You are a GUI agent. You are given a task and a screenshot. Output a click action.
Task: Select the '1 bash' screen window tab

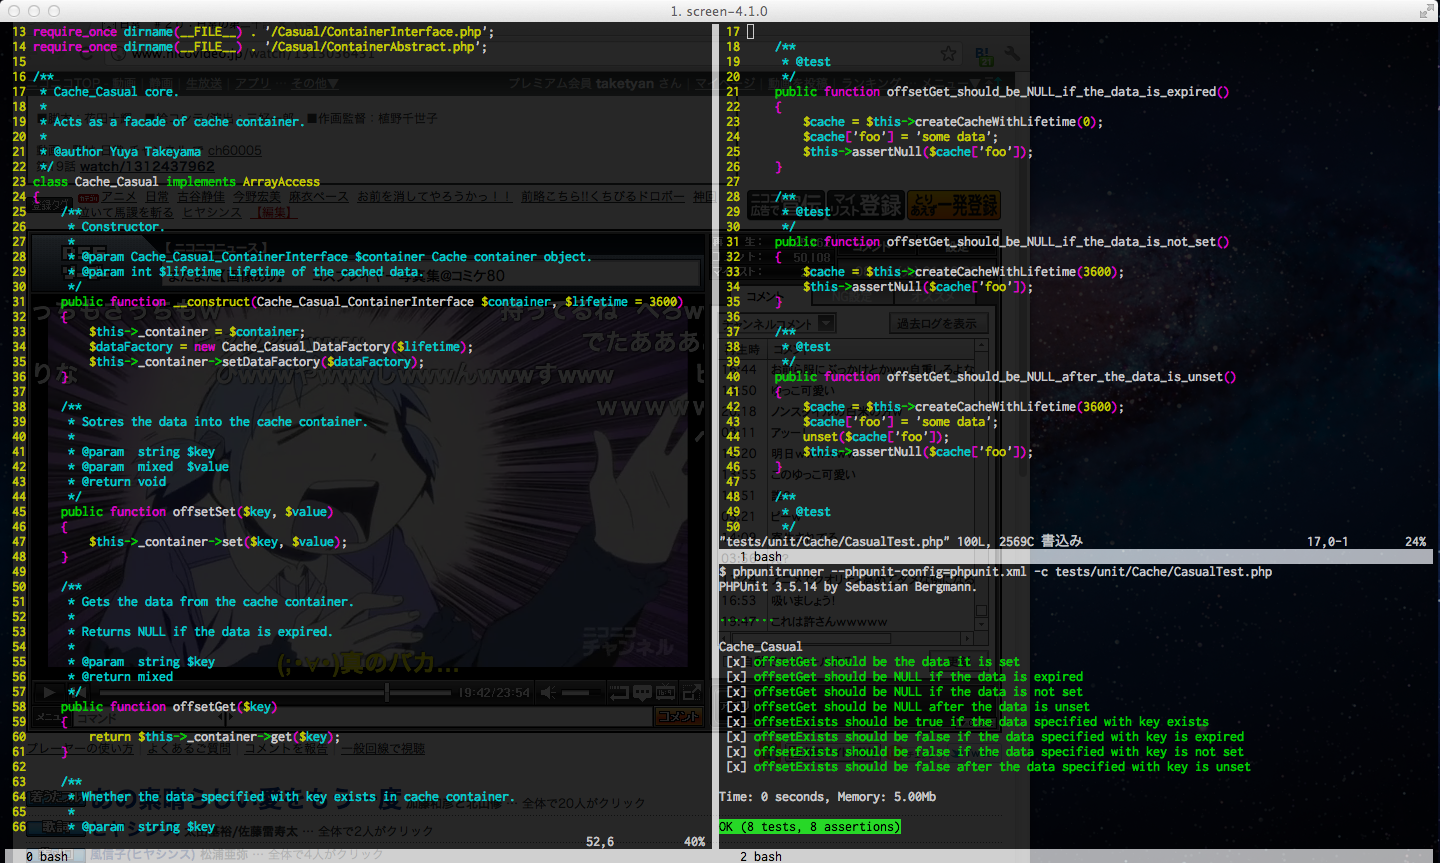click(761, 557)
